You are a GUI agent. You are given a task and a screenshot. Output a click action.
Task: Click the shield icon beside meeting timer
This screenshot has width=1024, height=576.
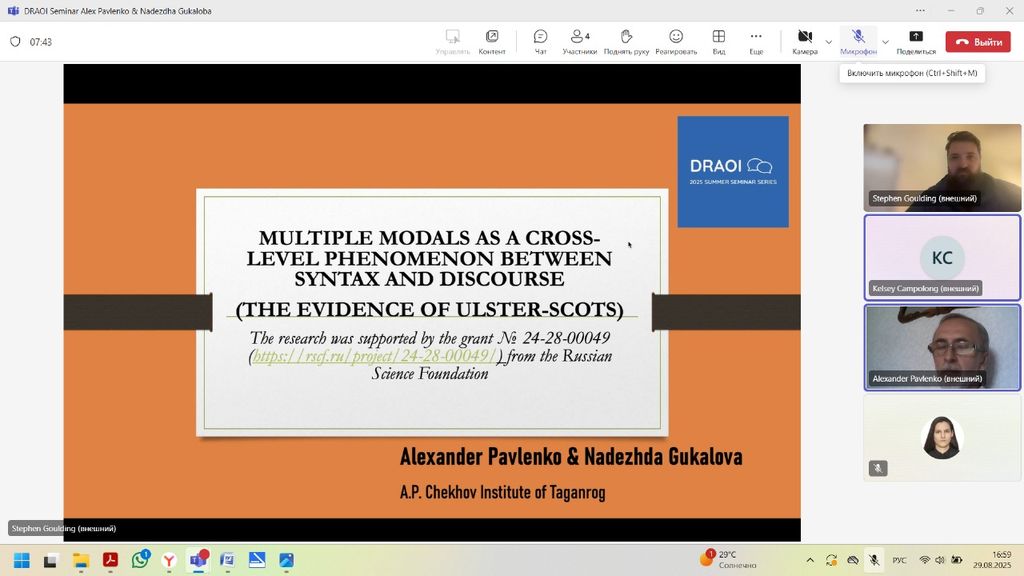[15, 42]
